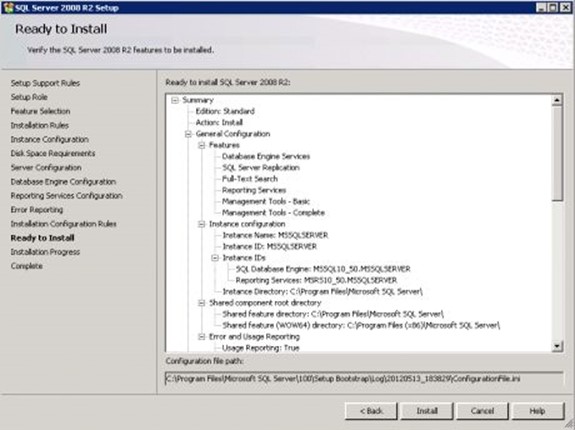575x430 pixels.
Task: Go back with the Back button
Action: (x=371, y=411)
